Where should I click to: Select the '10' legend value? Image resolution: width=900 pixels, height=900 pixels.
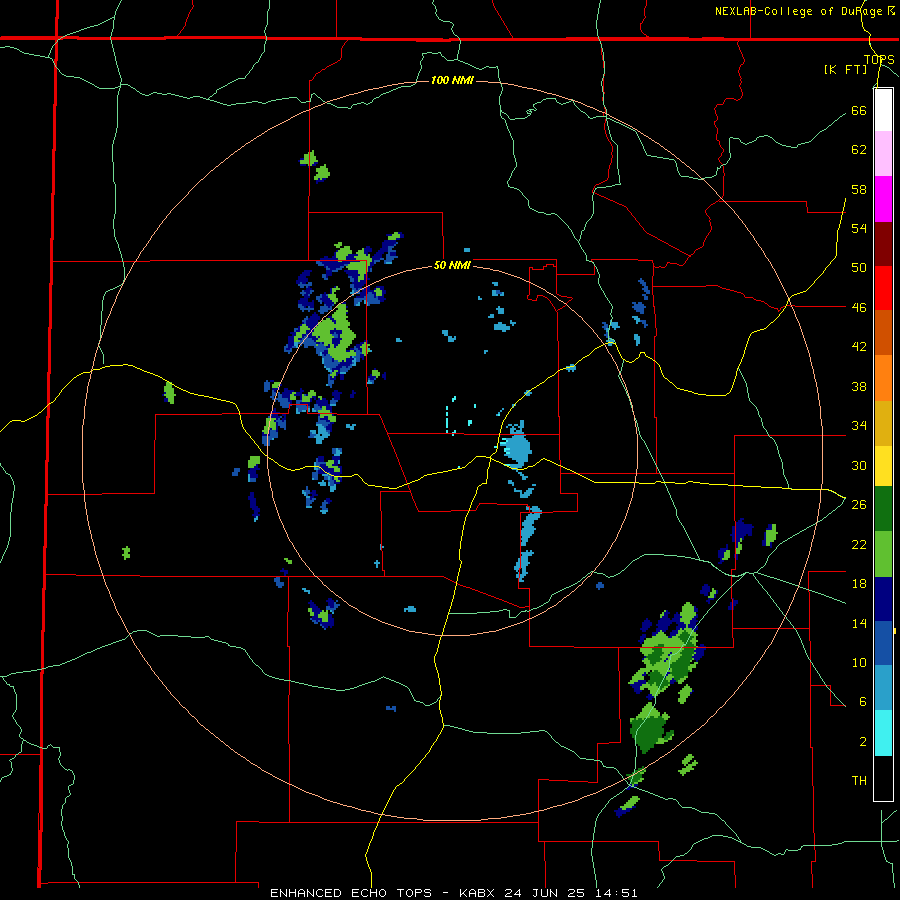(859, 662)
